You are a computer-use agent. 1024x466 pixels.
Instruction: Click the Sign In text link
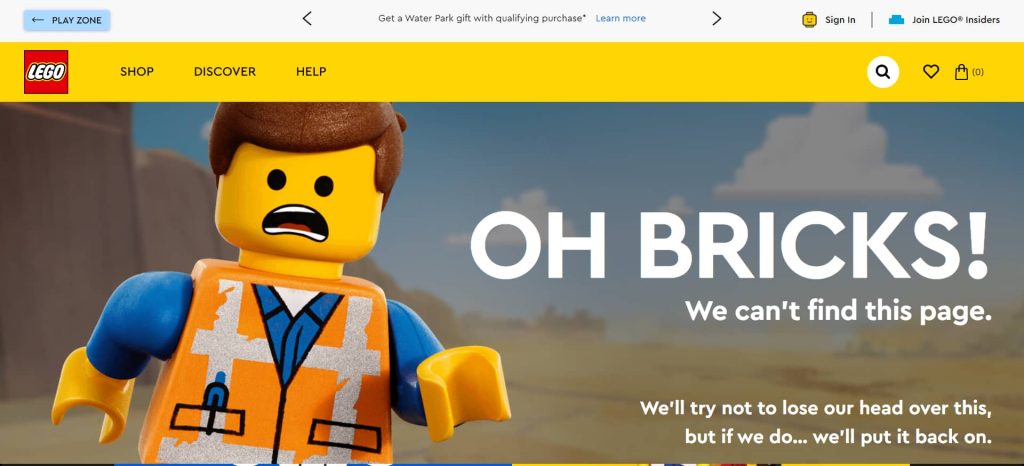pos(840,20)
